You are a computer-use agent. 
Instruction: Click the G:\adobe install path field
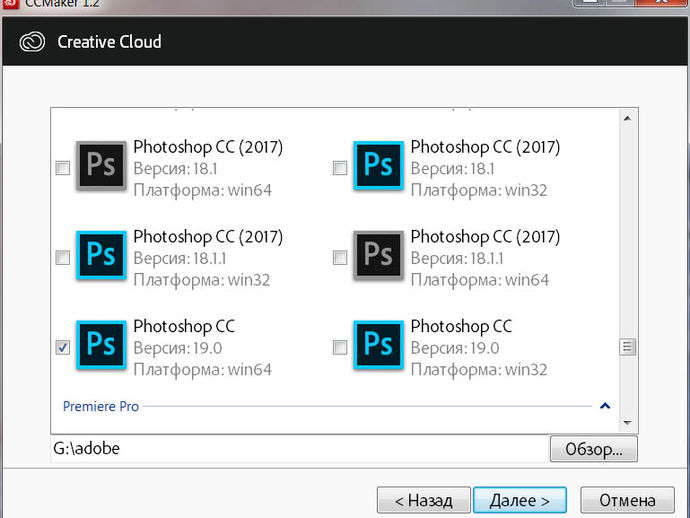pos(300,448)
